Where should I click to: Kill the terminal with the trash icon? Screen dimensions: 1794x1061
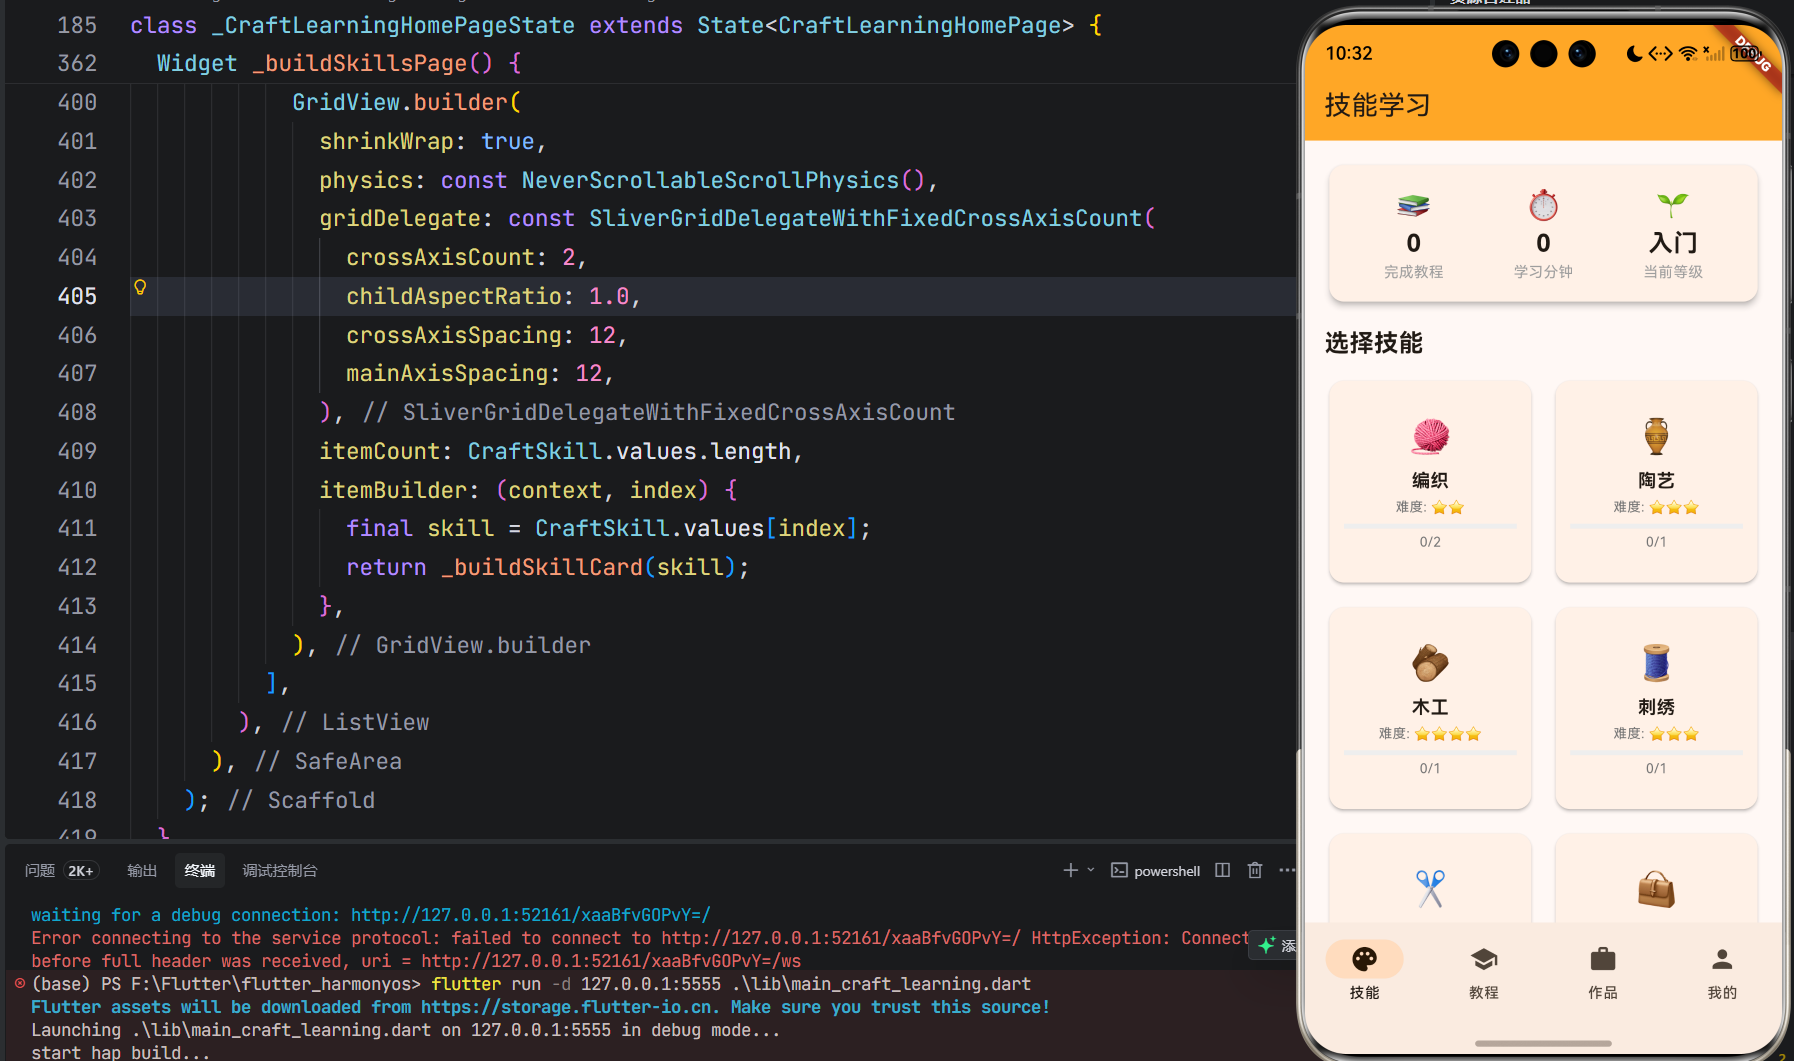click(x=1255, y=870)
